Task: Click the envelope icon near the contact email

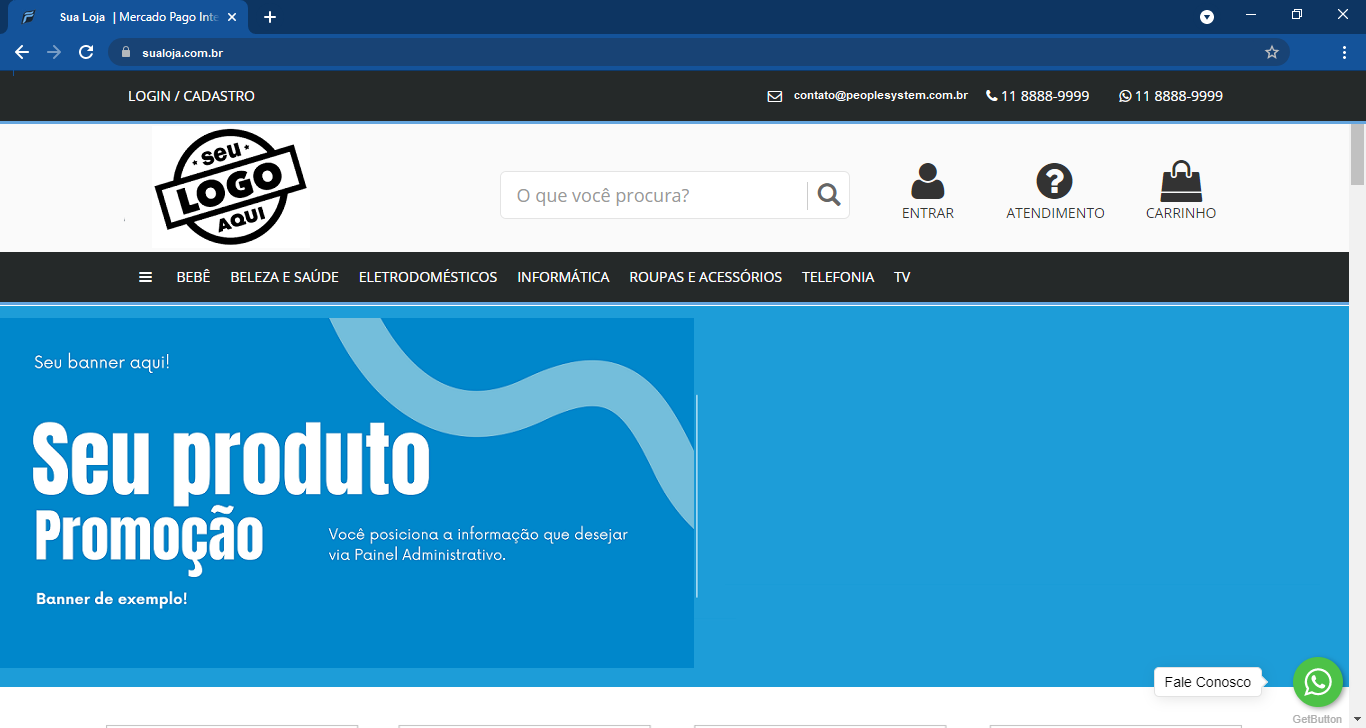Action: click(775, 95)
